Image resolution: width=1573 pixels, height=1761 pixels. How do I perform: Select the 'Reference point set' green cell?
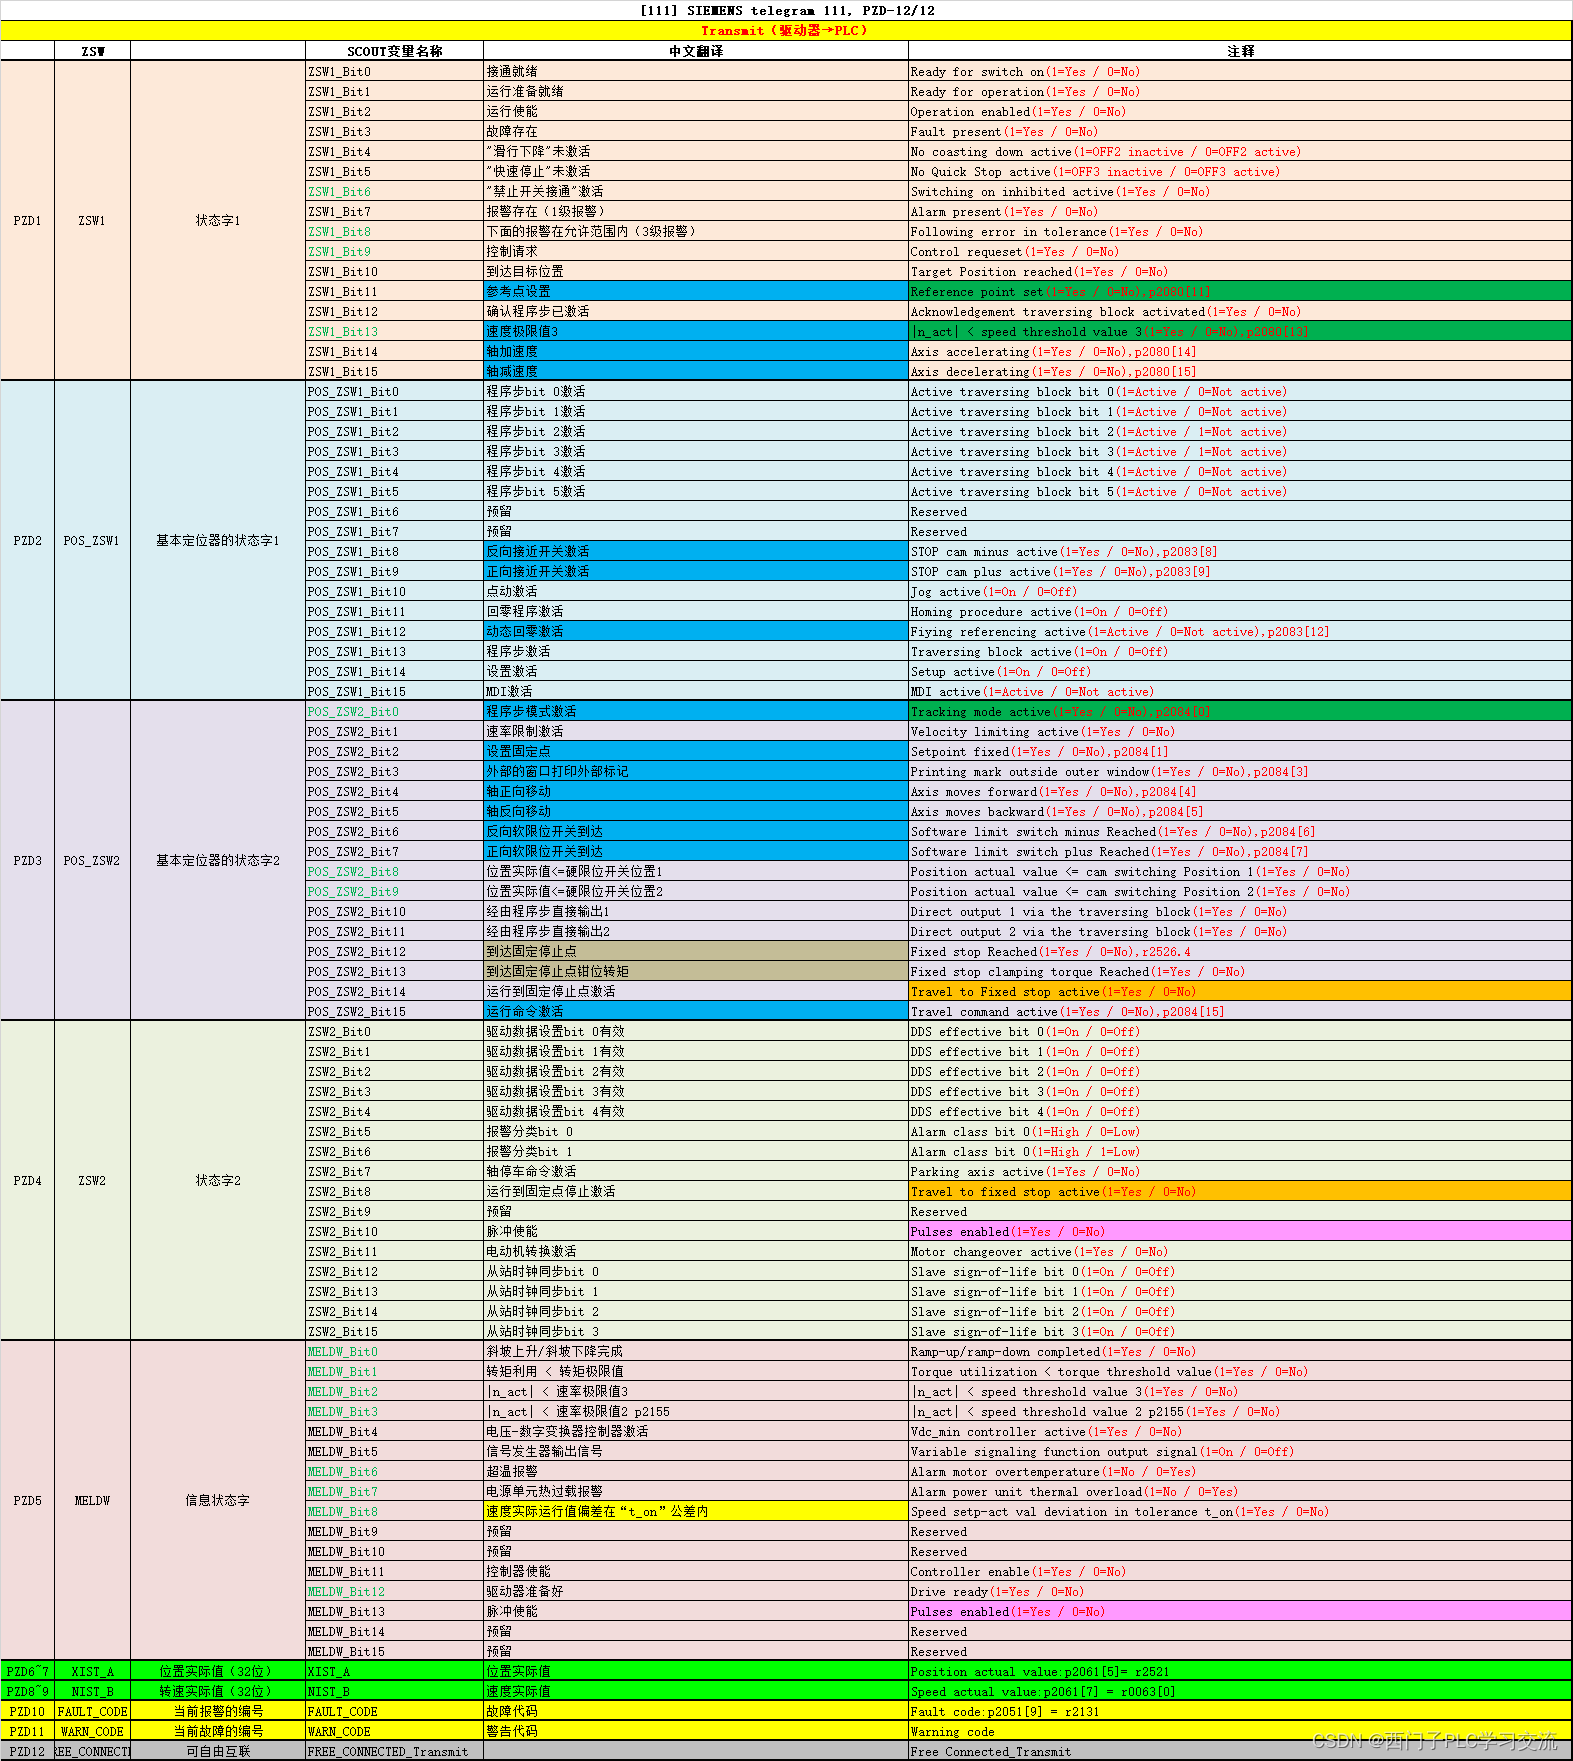tap(1239, 291)
